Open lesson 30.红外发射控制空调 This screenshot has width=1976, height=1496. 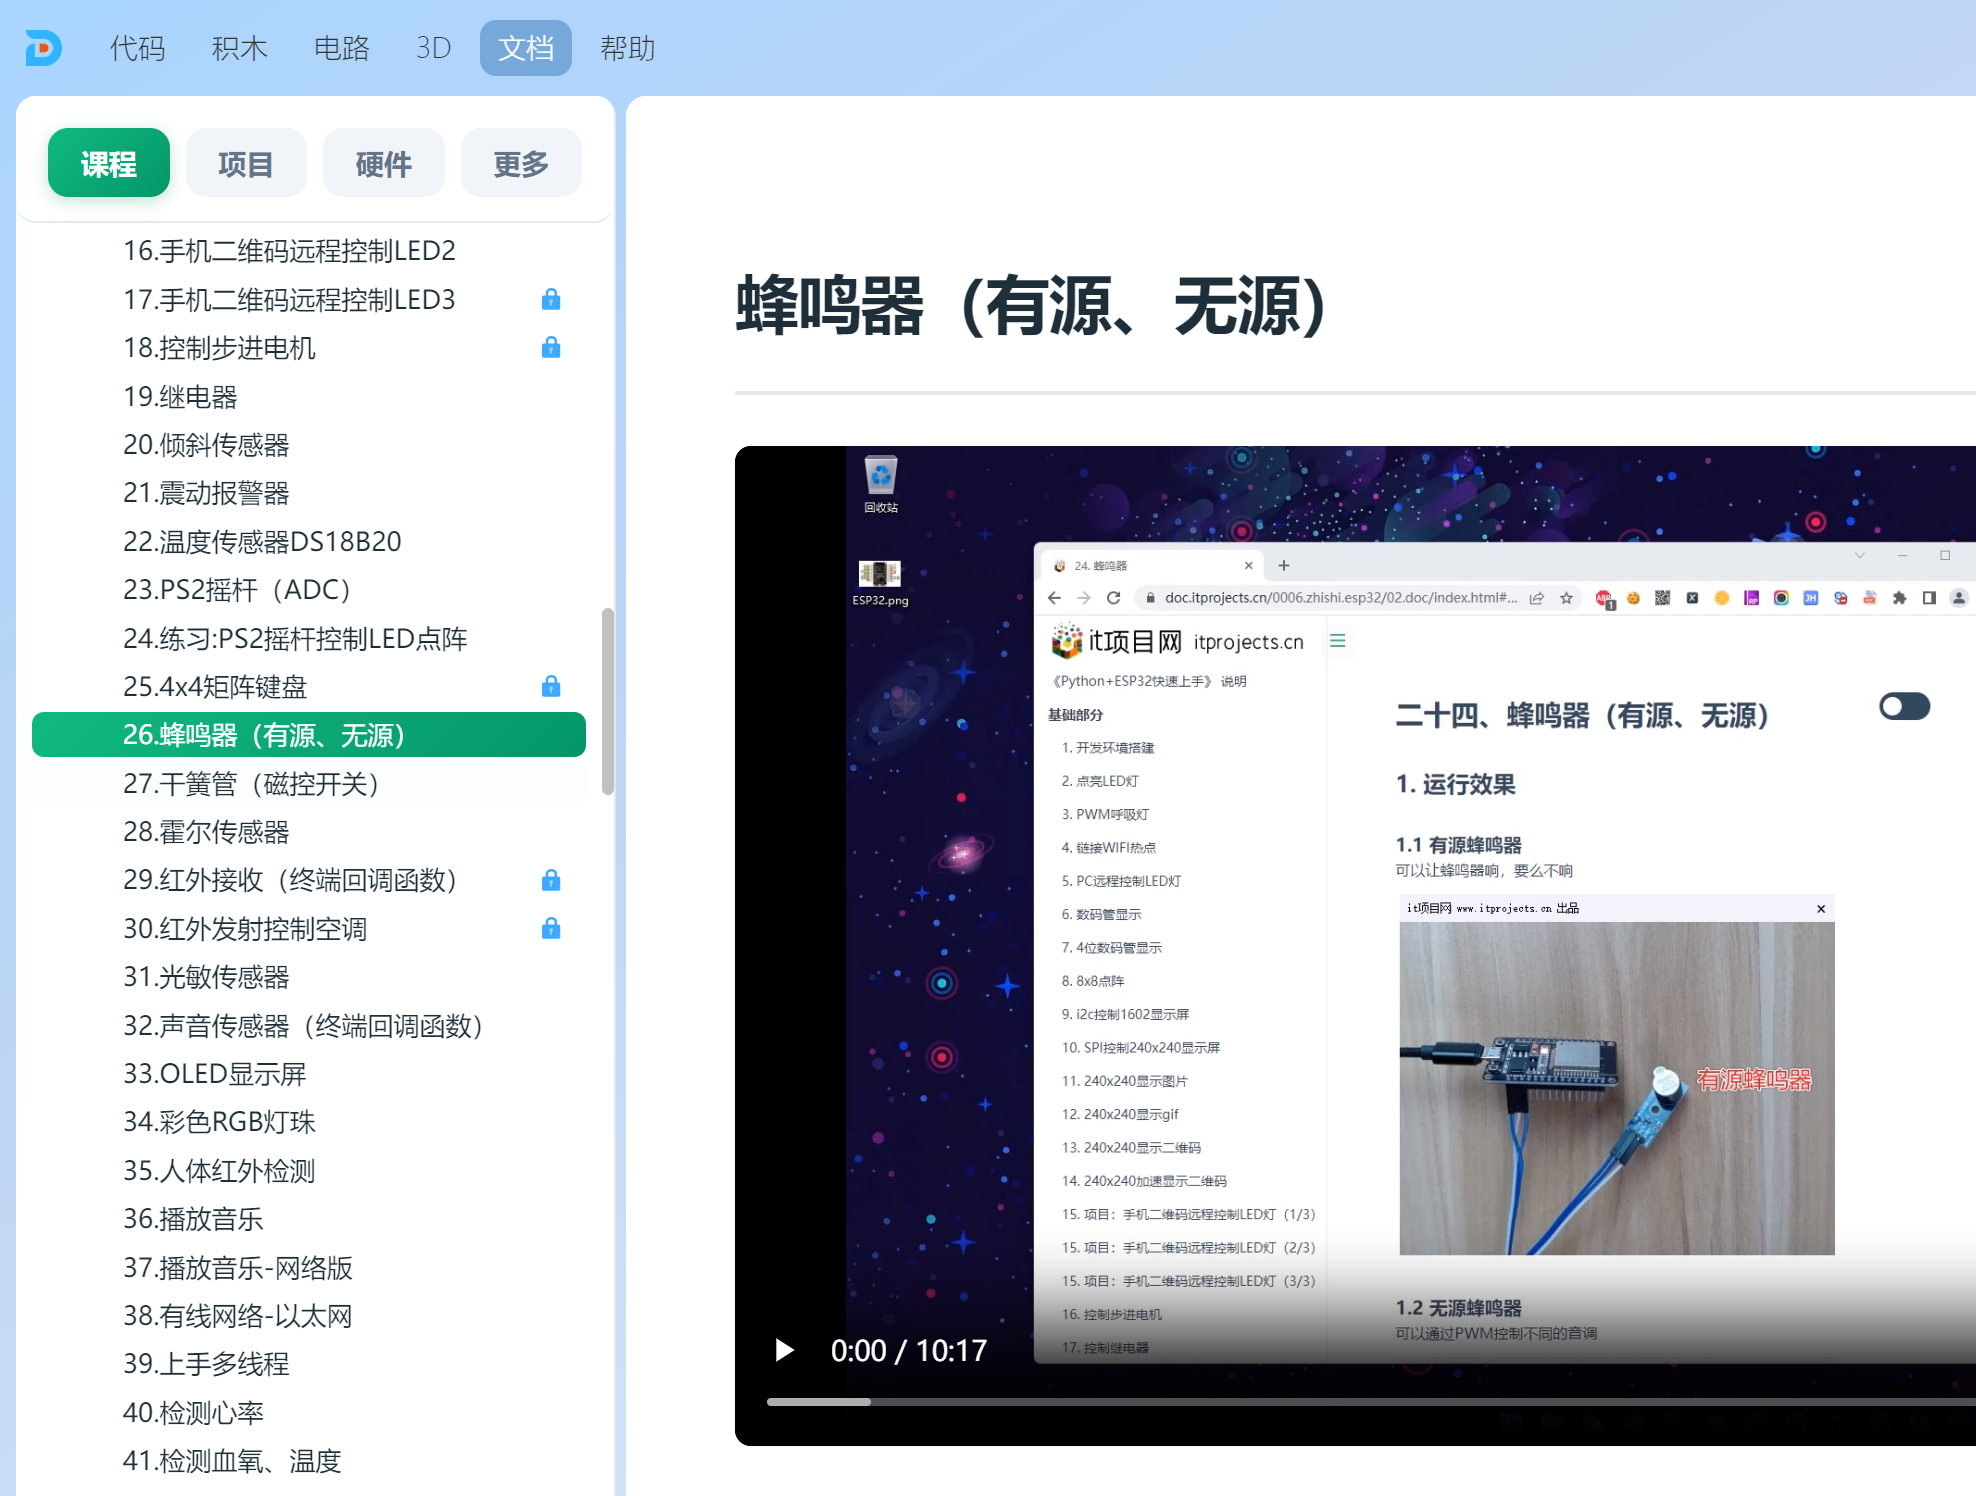tap(309, 928)
